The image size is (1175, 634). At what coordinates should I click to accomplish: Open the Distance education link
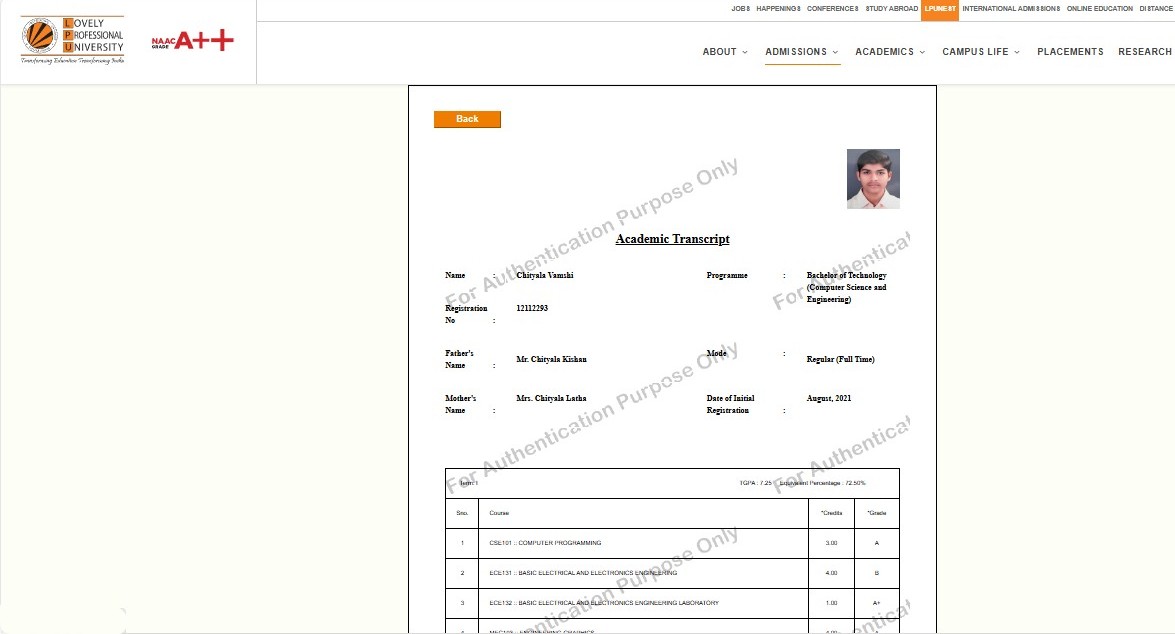pos(1156,9)
